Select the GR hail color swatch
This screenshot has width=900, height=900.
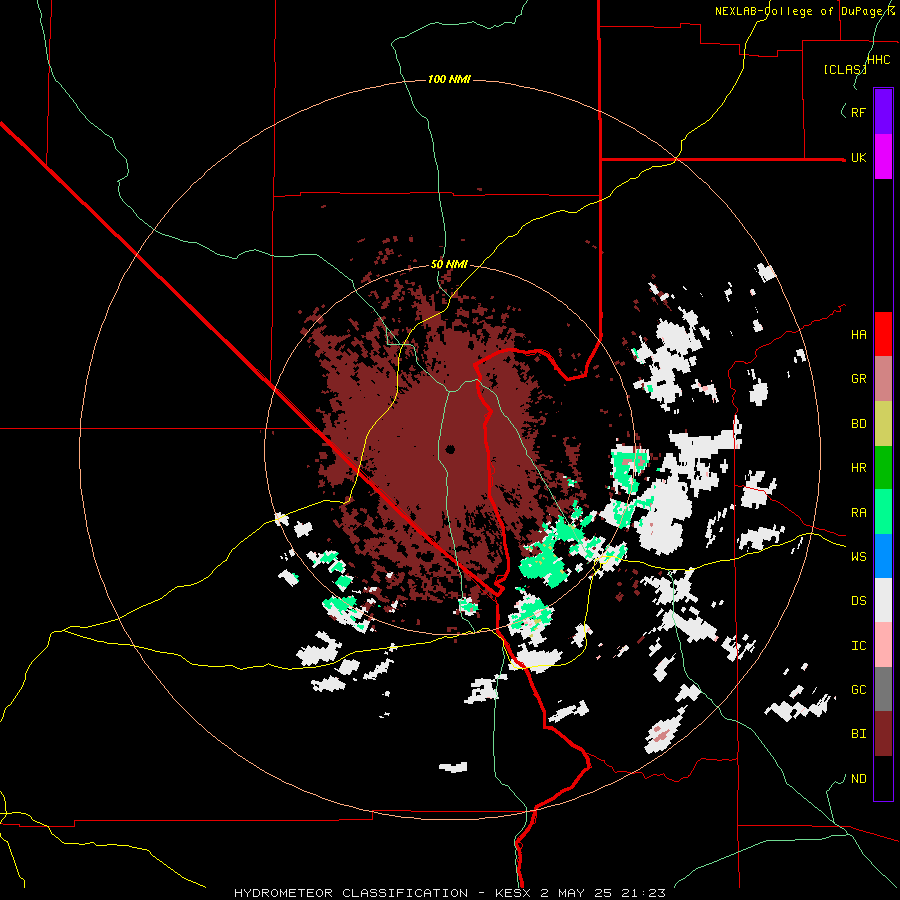pyautogui.click(x=883, y=378)
